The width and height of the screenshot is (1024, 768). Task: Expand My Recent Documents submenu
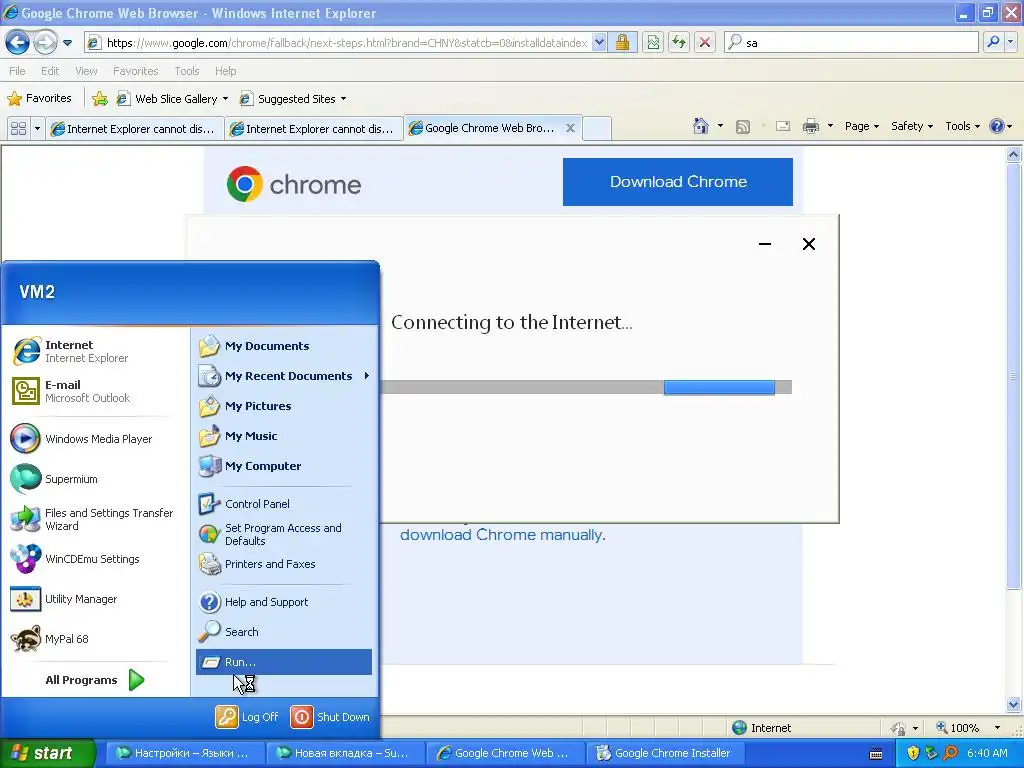pyautogui.click(x=284, y=376)
